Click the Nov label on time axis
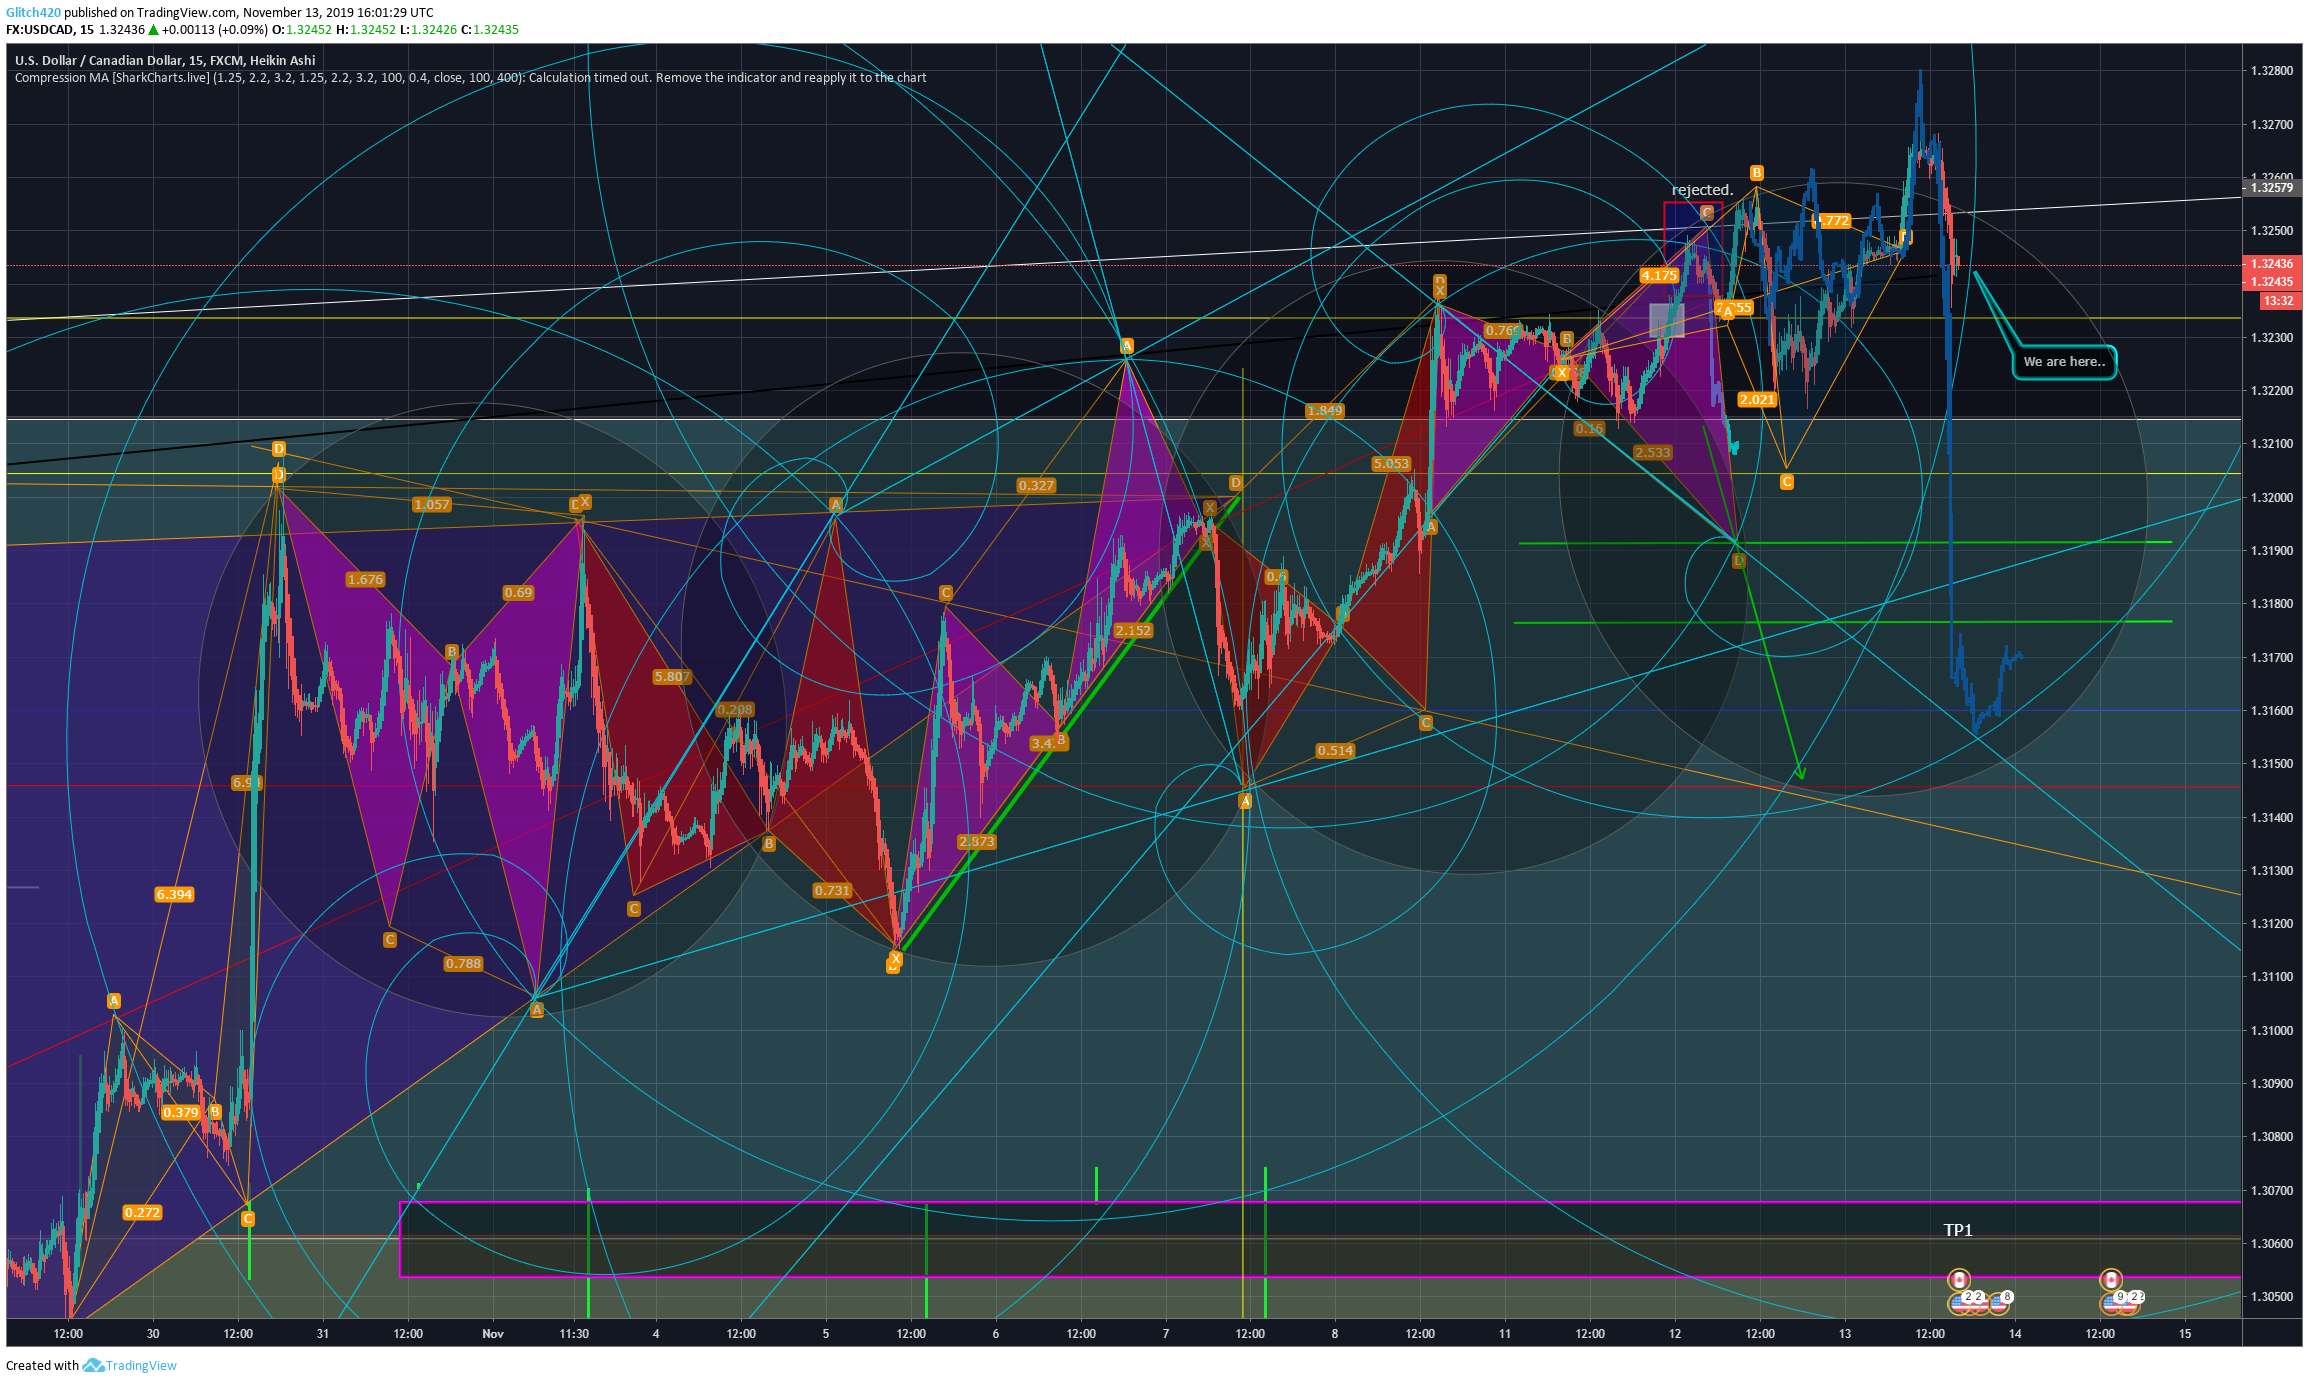 (x=492, y=1333)
